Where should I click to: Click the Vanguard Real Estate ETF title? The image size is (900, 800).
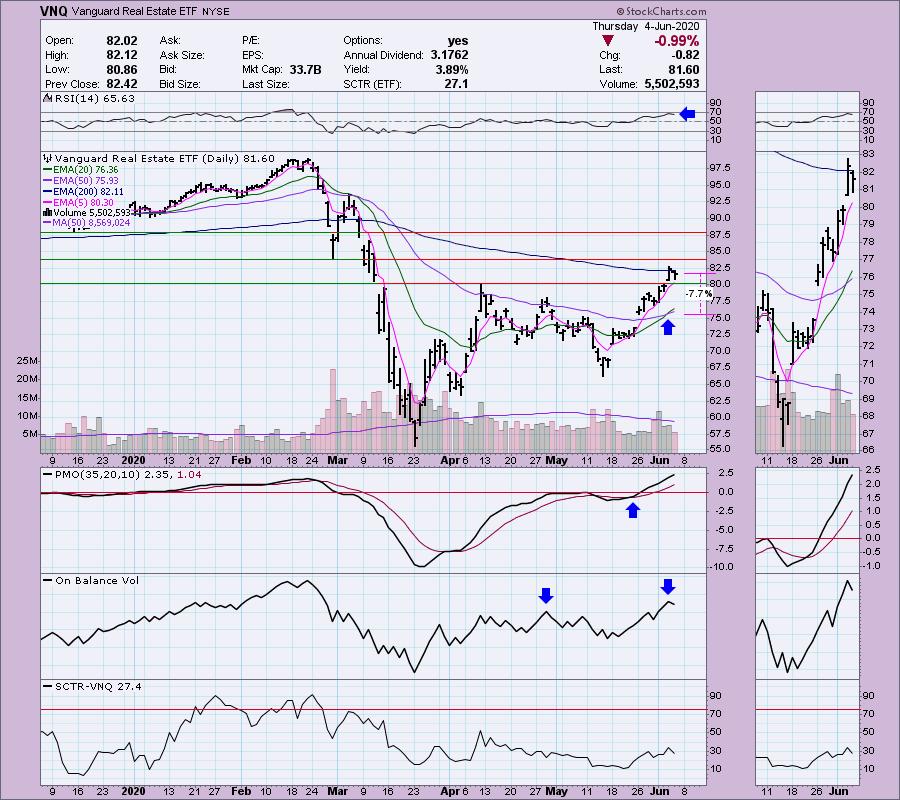[x=135, y=11]
